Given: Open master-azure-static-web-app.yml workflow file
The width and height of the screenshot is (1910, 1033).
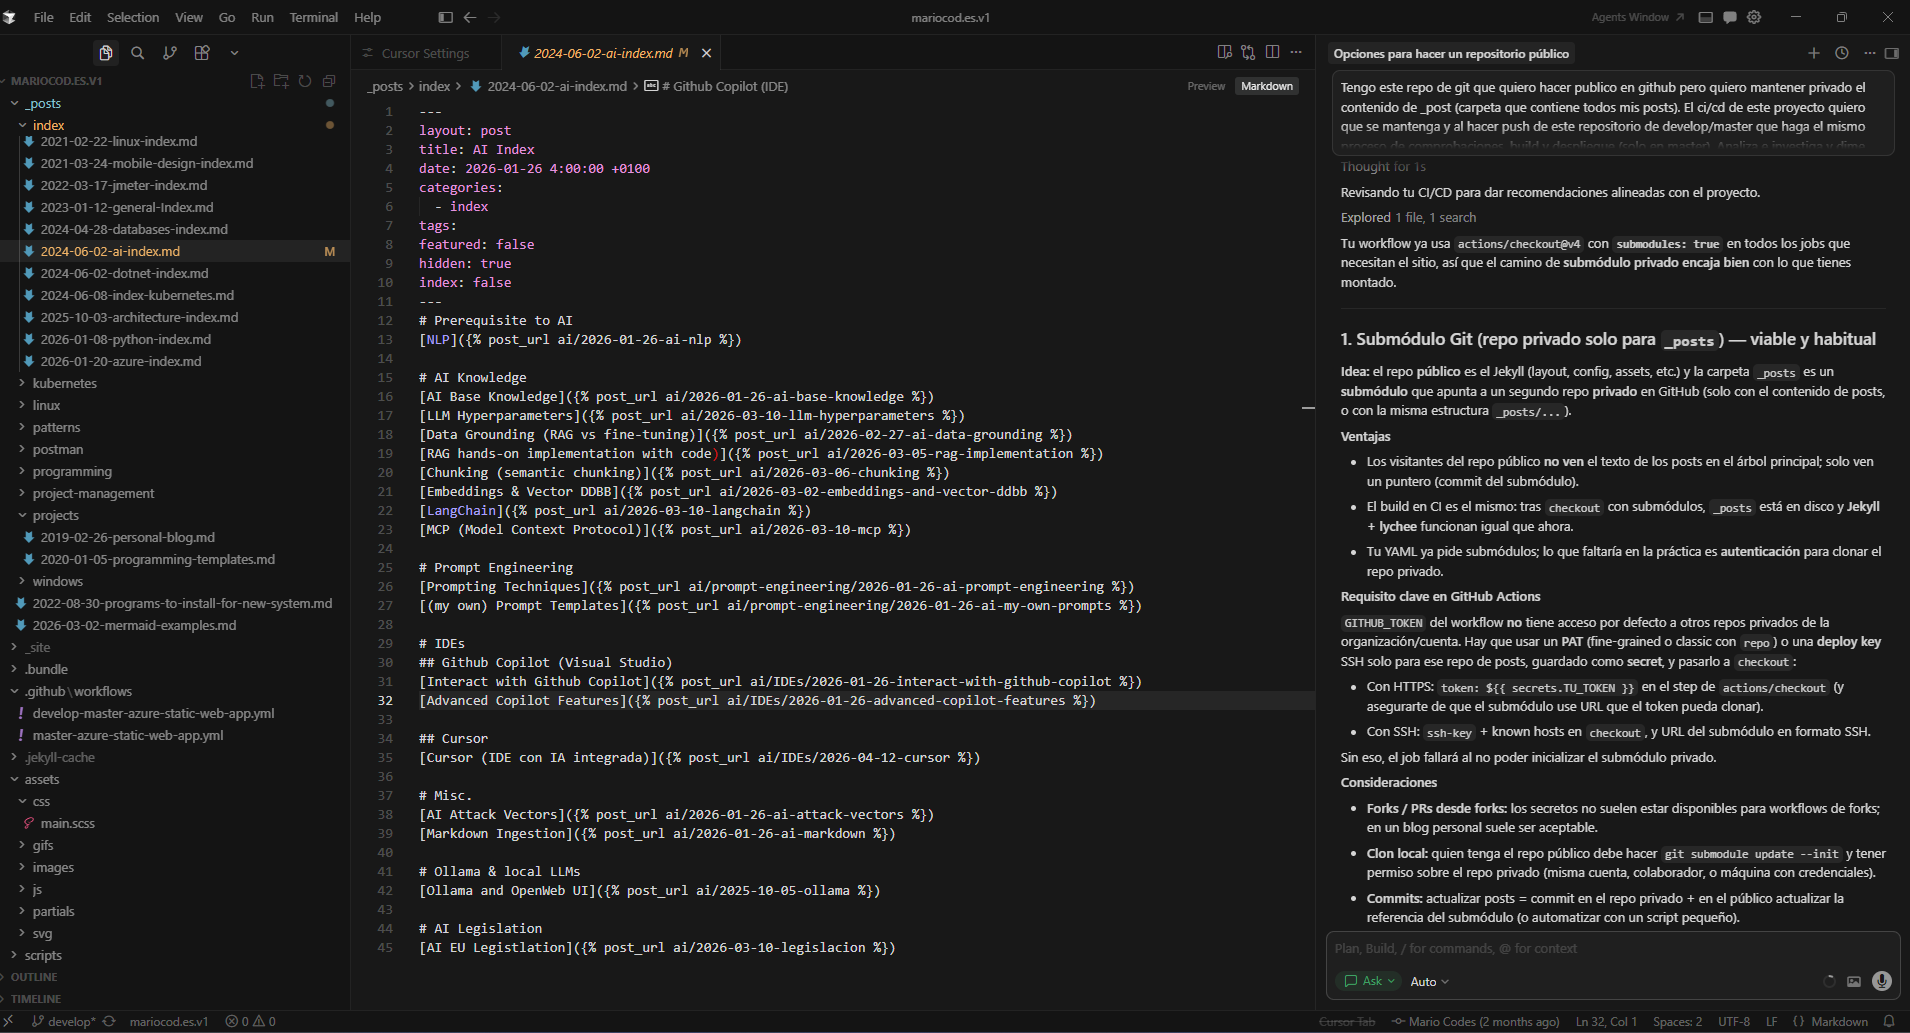Looking at the screenshot, I should pos(174,735).
